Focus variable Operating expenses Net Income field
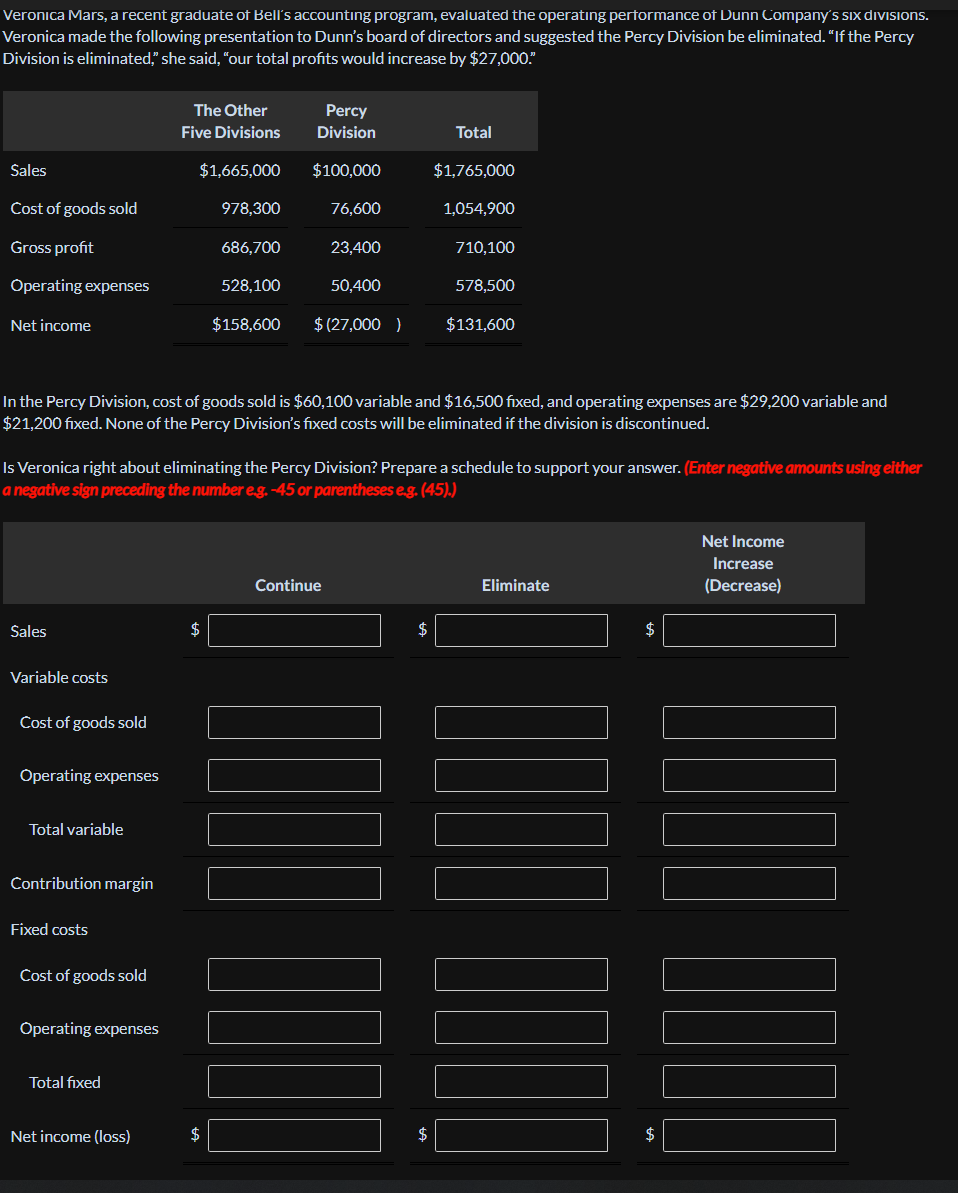958x1193 pixels. click(x=749, y=775)
